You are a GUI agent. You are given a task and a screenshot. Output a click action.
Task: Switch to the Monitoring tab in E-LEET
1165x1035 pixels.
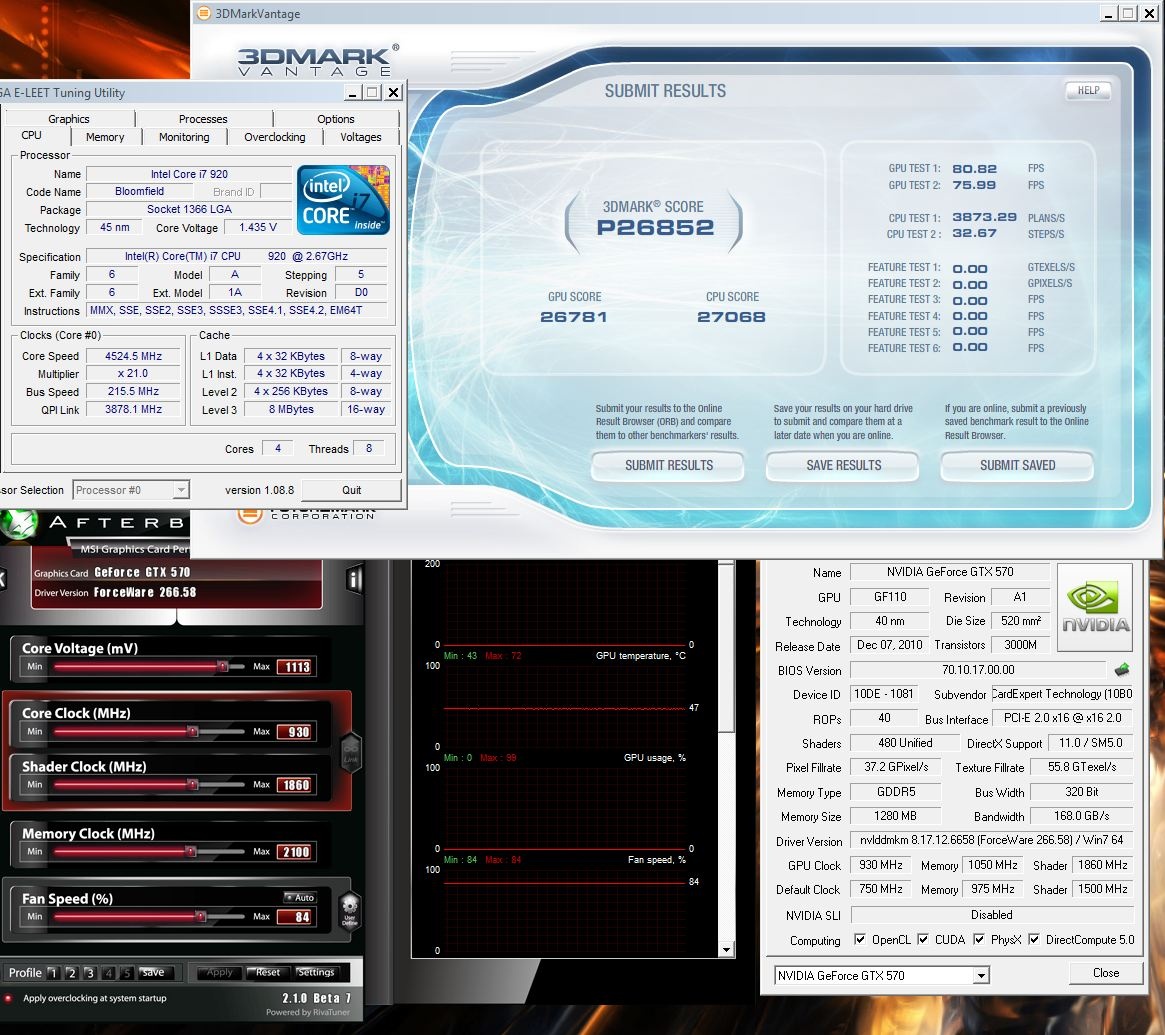click(x=184, y=137)
